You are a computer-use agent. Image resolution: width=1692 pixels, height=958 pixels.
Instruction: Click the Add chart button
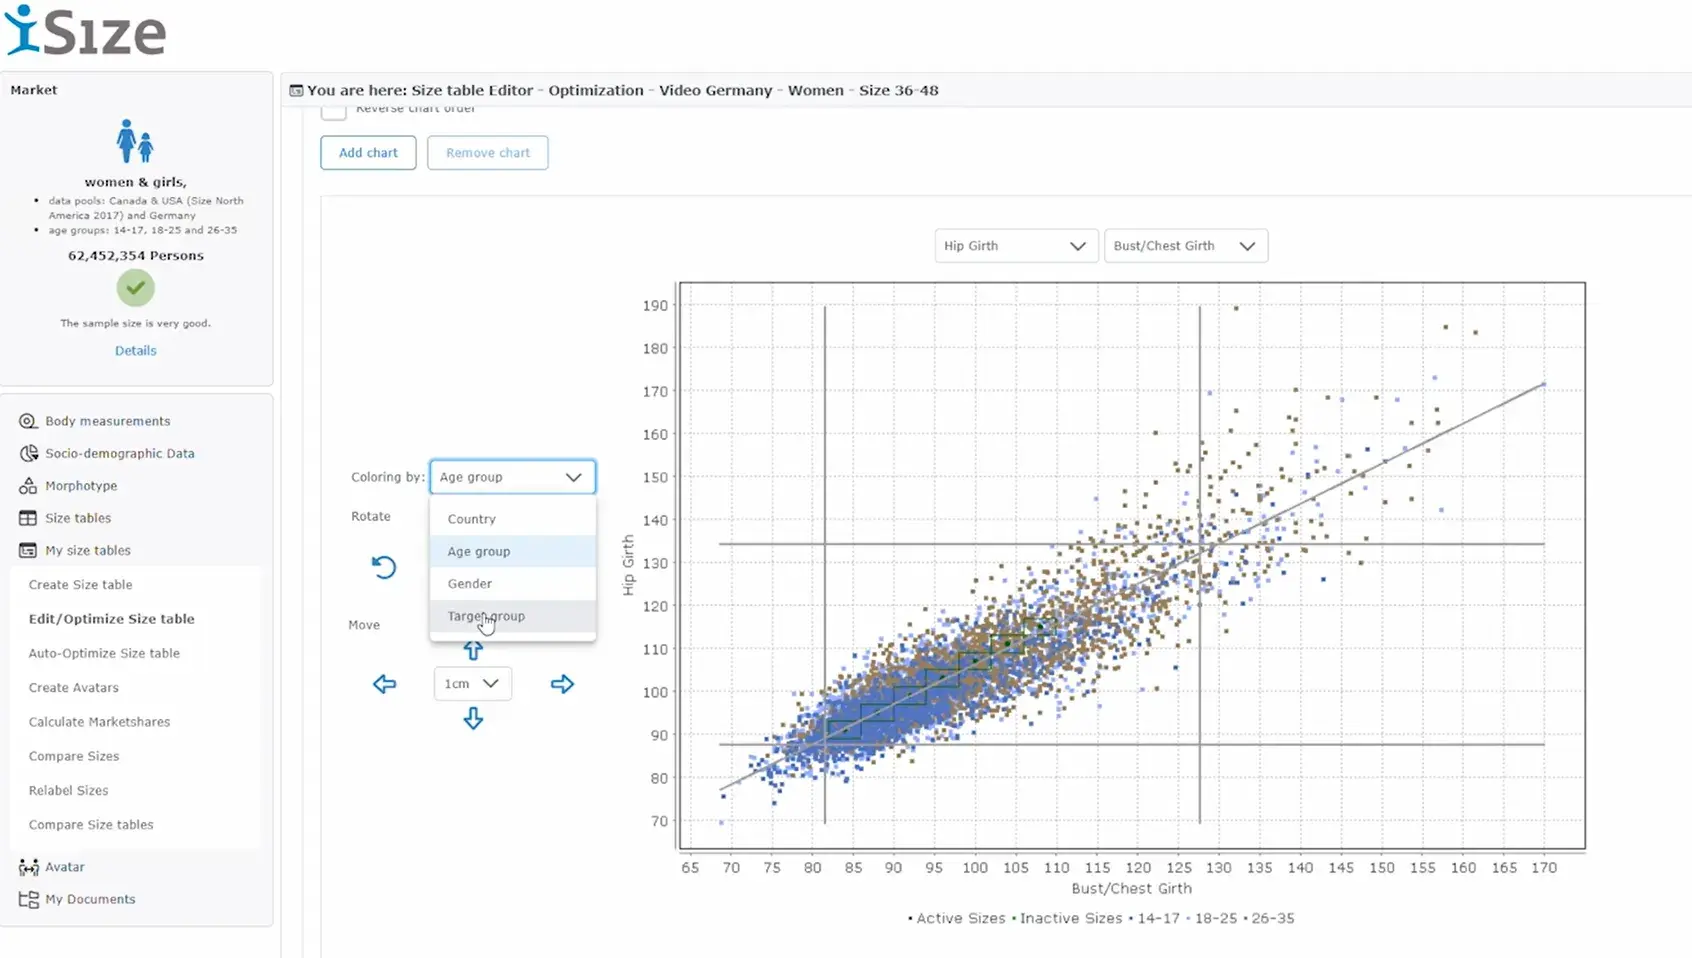pyautogui.click(x=368, y=153)
